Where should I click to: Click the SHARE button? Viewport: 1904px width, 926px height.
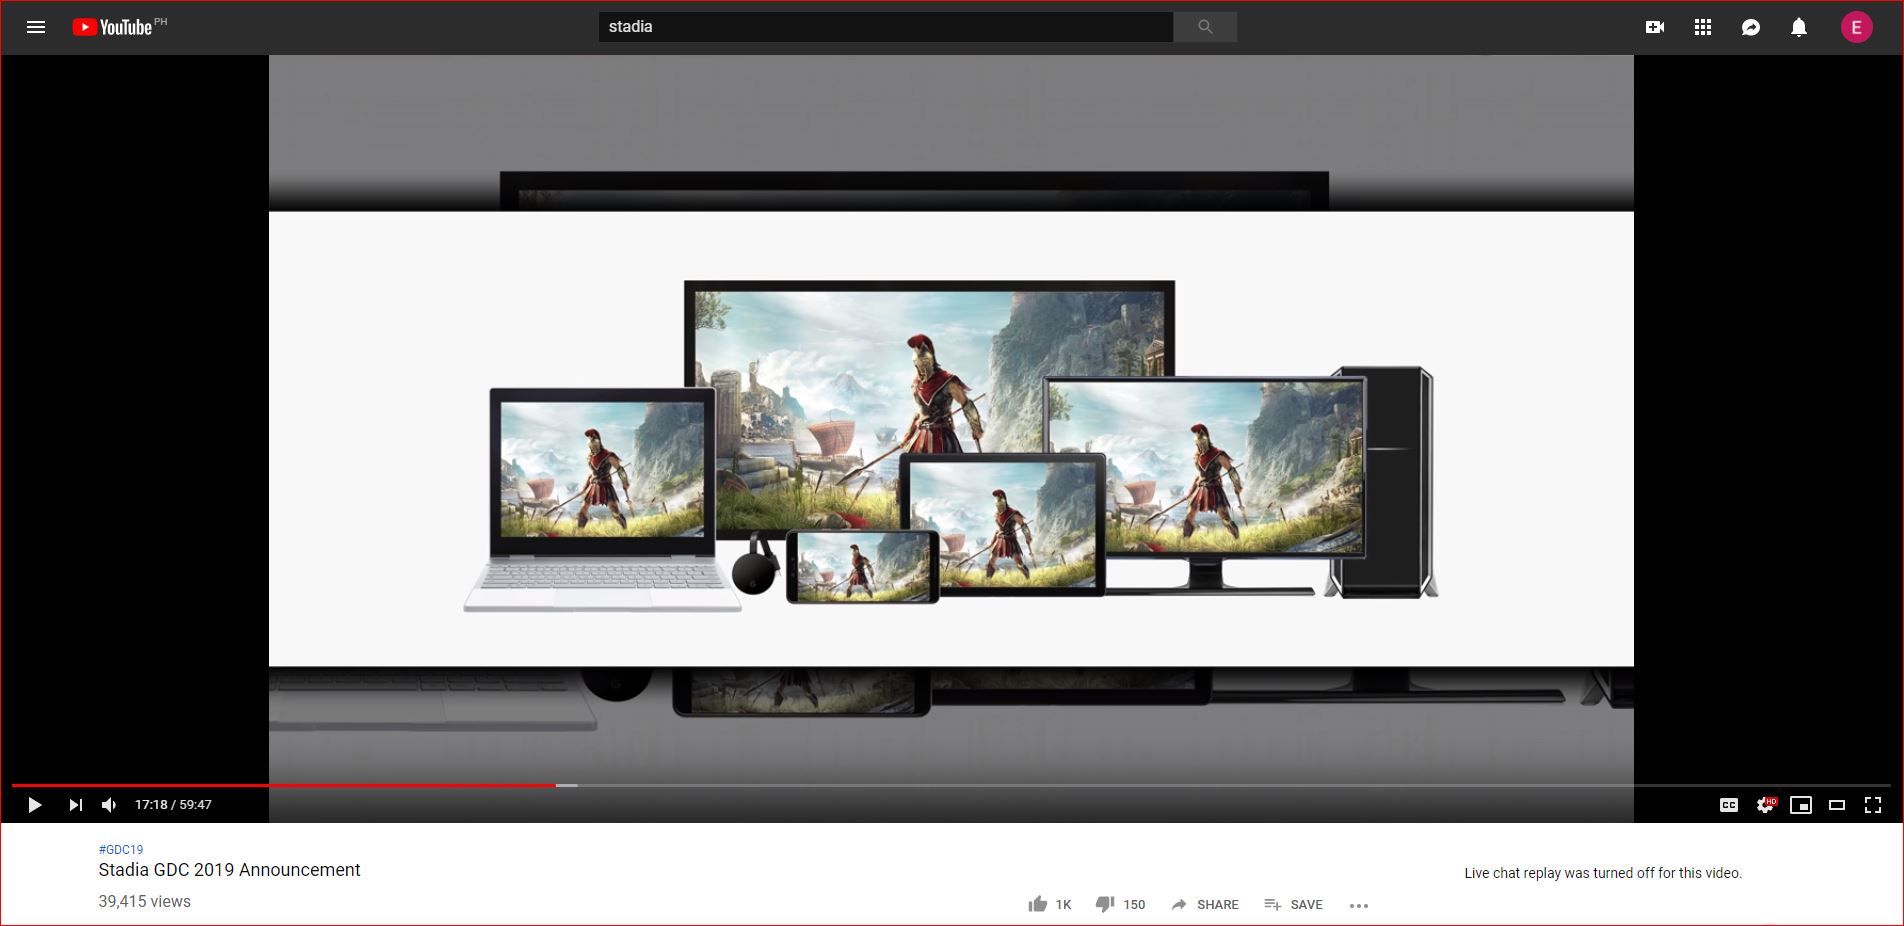[x=1205, y=904]
